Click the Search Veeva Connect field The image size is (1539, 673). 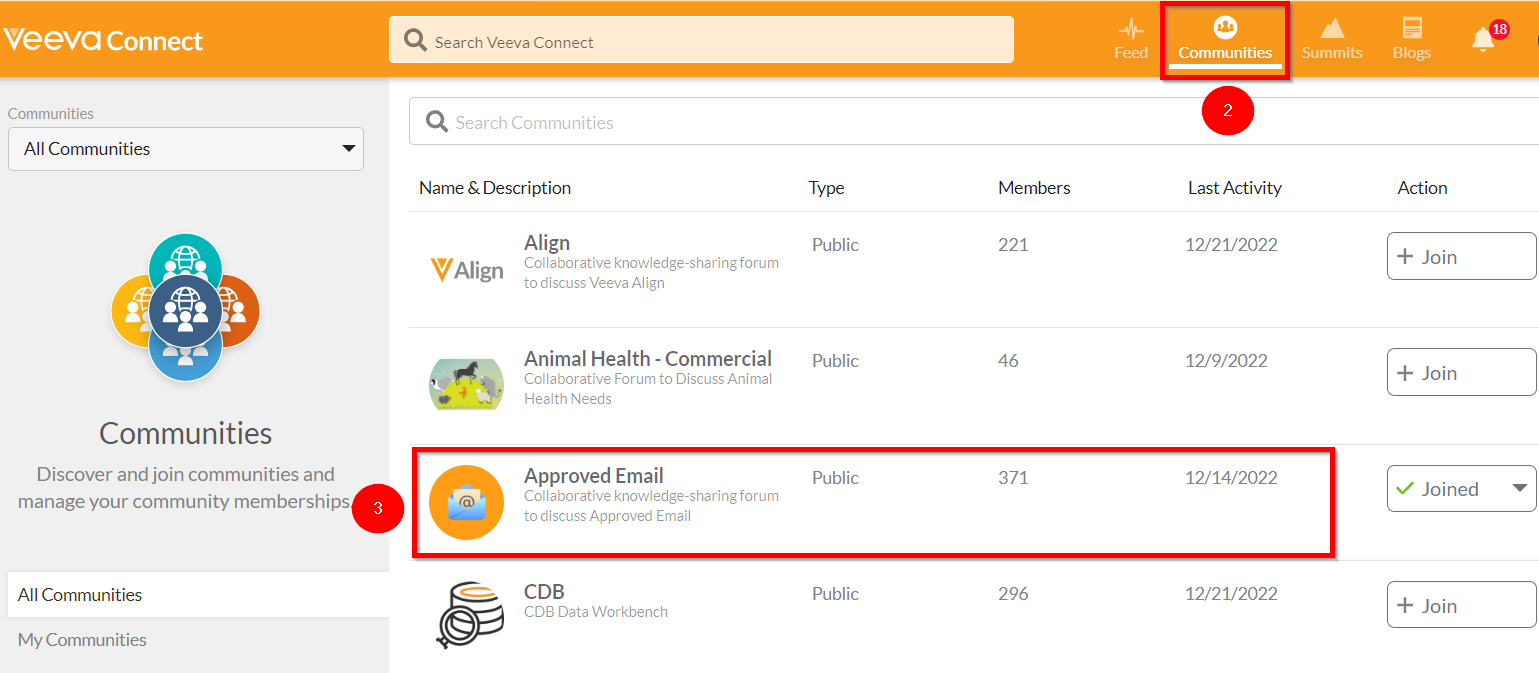710,42
